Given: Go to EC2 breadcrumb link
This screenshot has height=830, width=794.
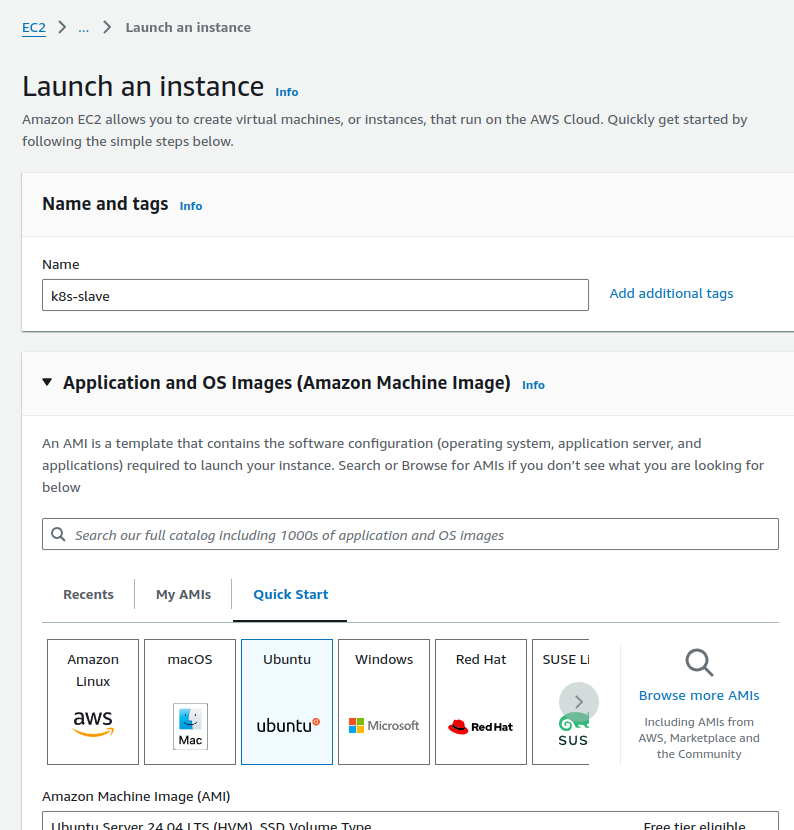Looking at the screenshot, I should click(x=34, y=28).
